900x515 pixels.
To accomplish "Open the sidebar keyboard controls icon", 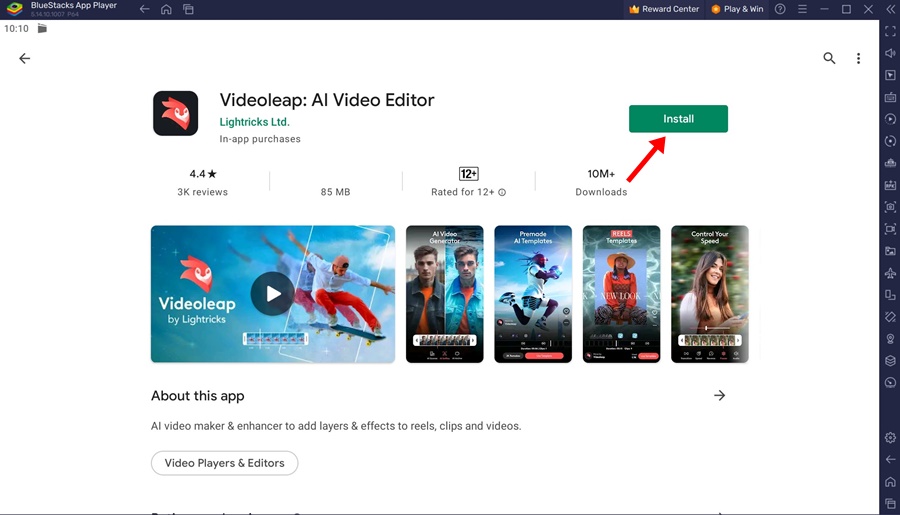I will pyautogui.click(x=890, y=97).
